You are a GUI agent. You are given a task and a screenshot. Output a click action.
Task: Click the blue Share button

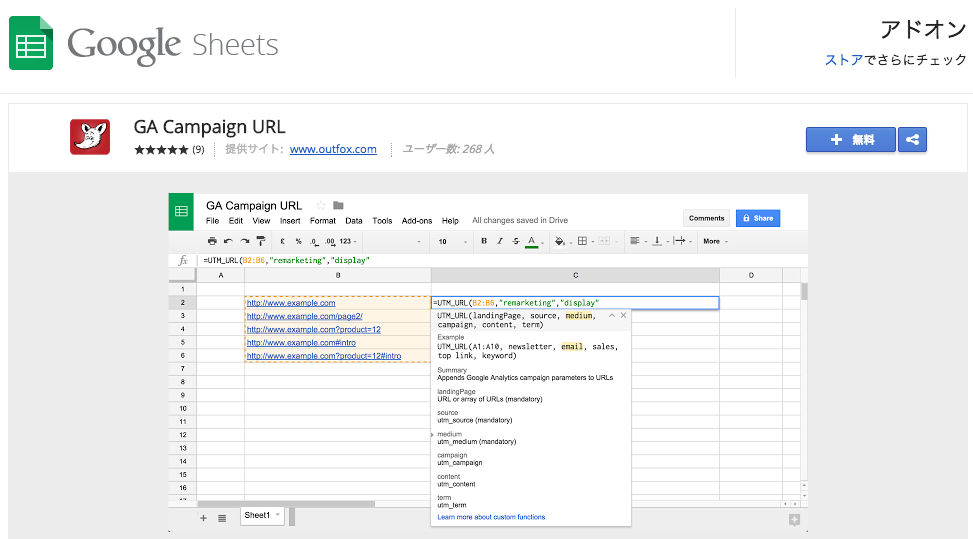(758, 218)
